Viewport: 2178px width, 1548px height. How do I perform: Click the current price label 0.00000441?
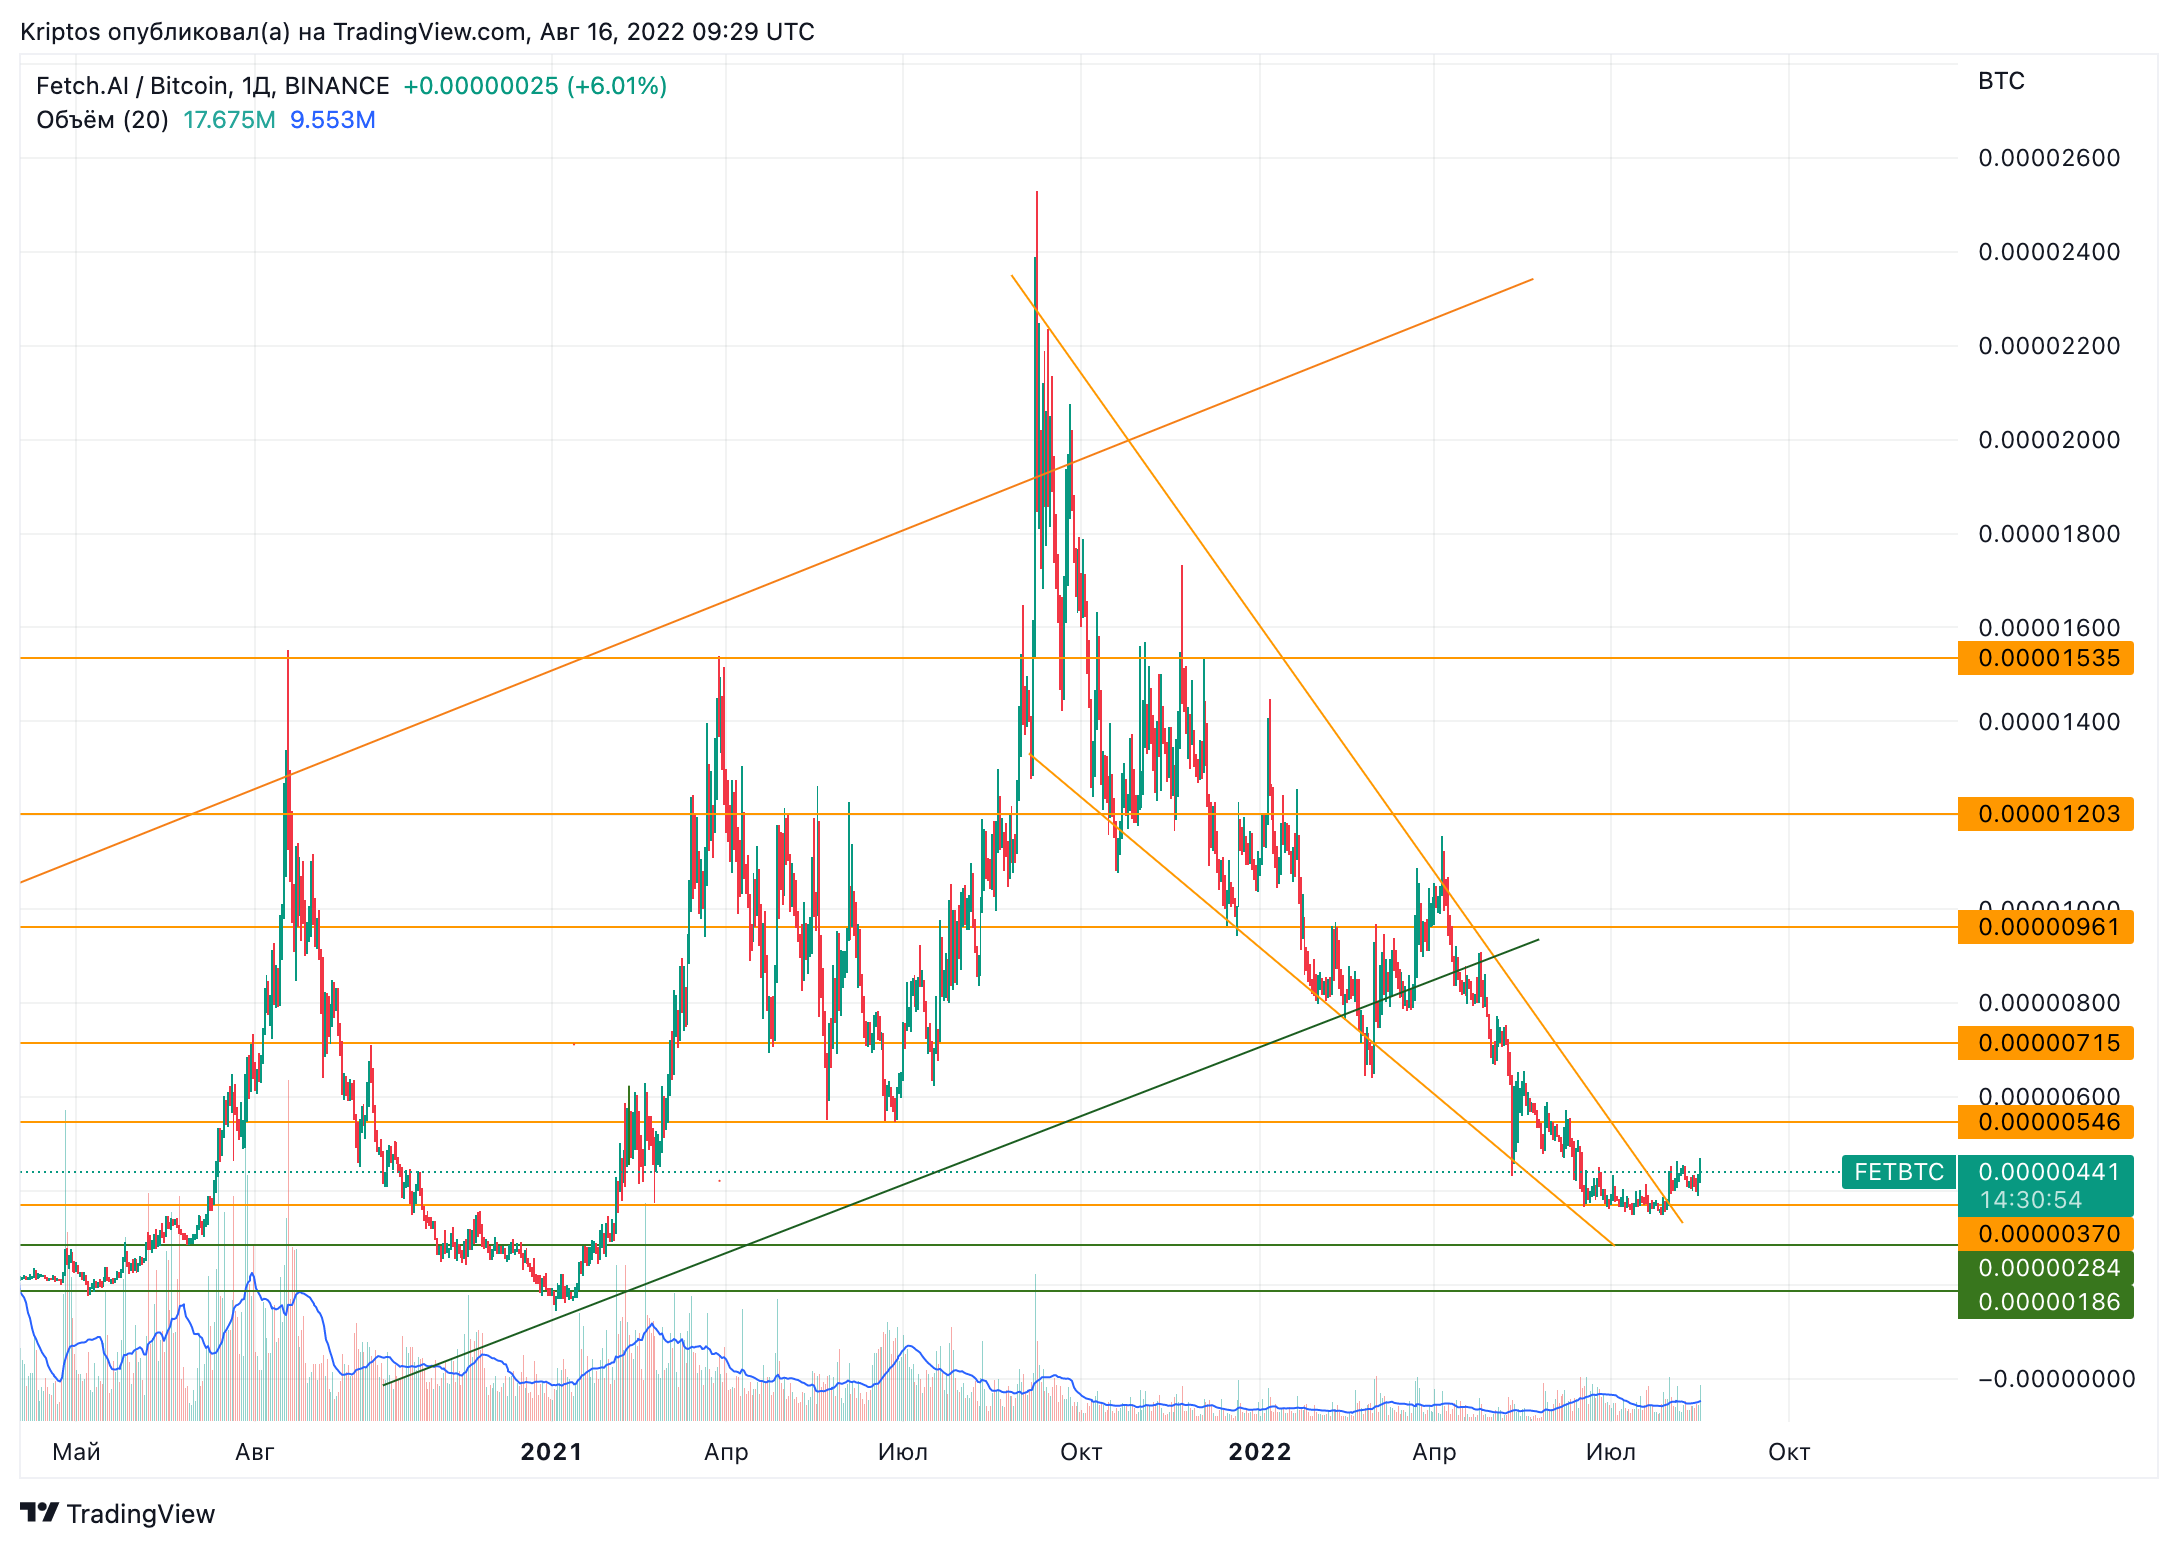click(x=2048, y=1172)
